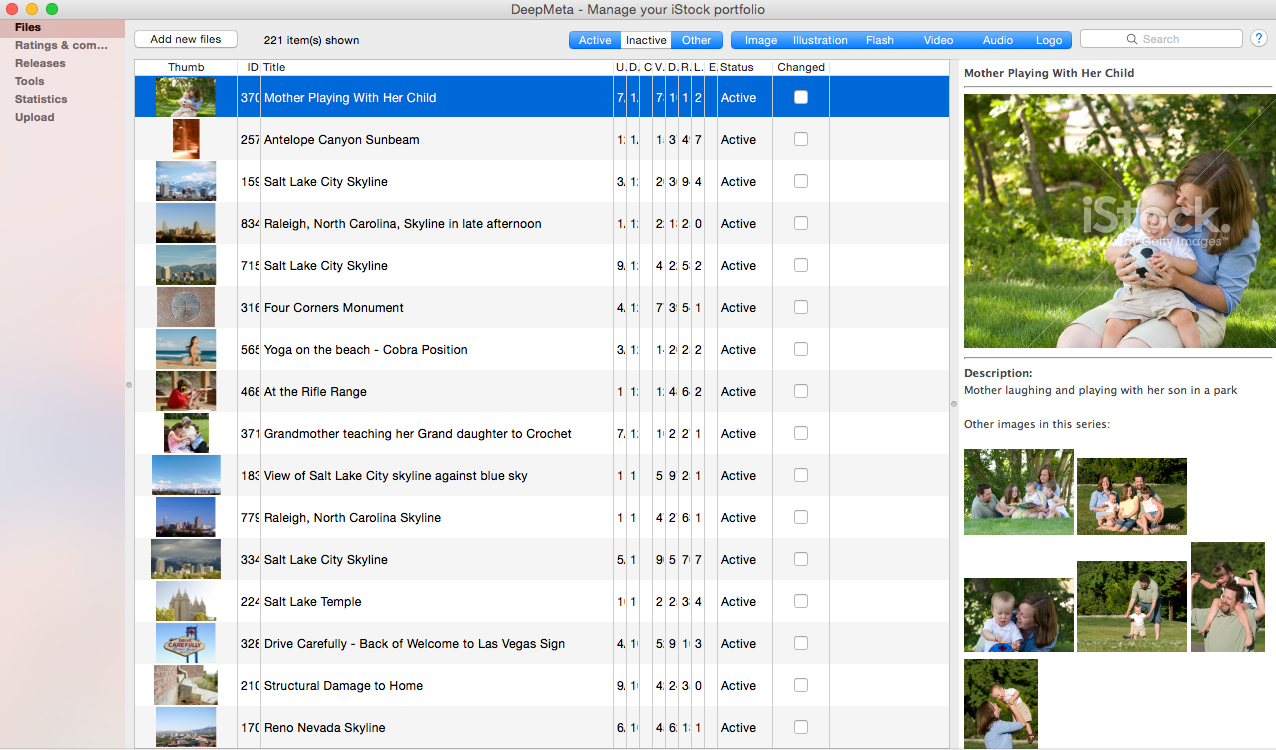
Task: Open the Upload section in the sidebar
Action: [34, 117]
